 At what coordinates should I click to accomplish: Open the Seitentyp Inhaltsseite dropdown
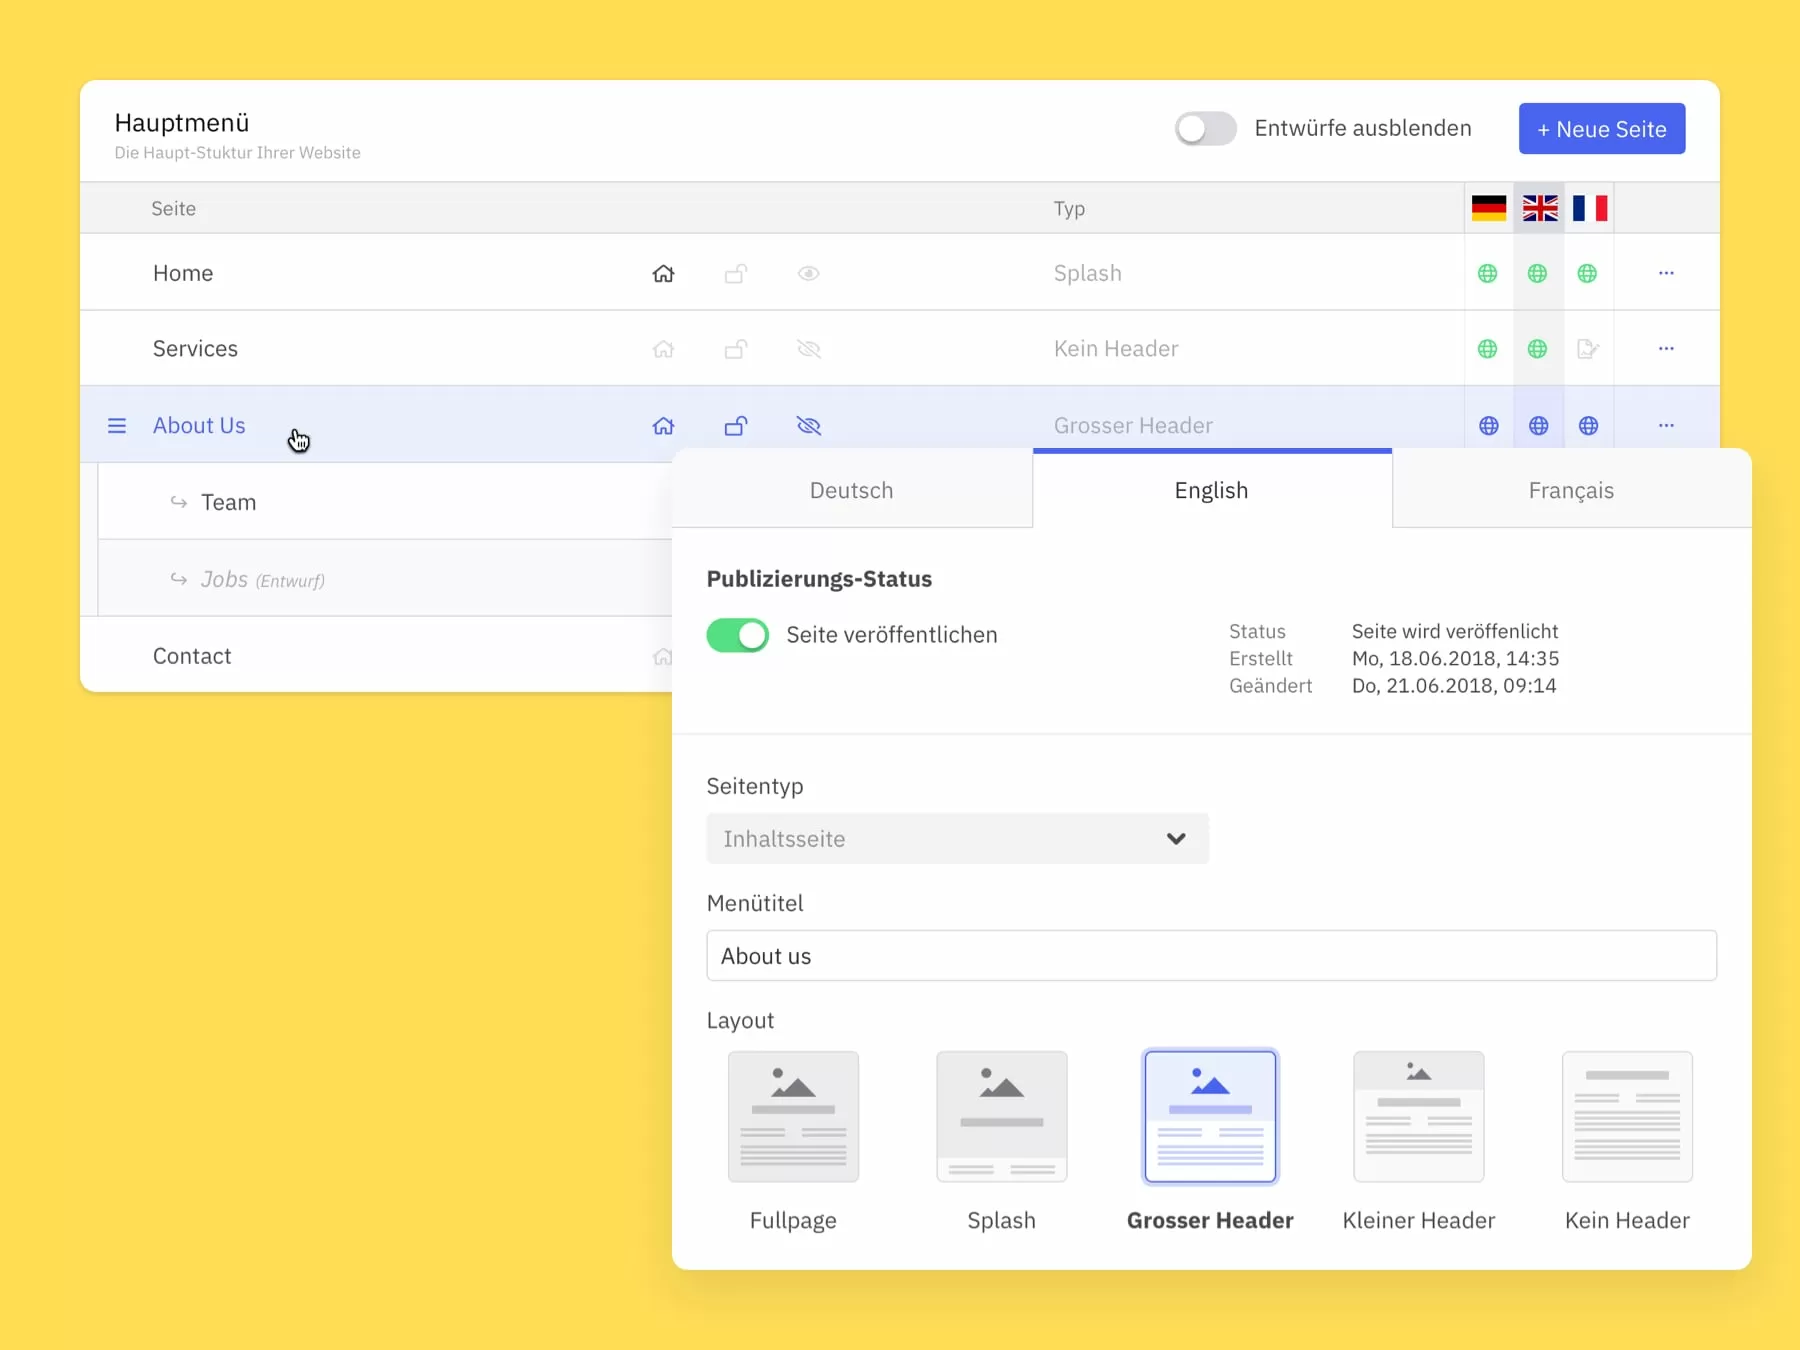(957, 839)
